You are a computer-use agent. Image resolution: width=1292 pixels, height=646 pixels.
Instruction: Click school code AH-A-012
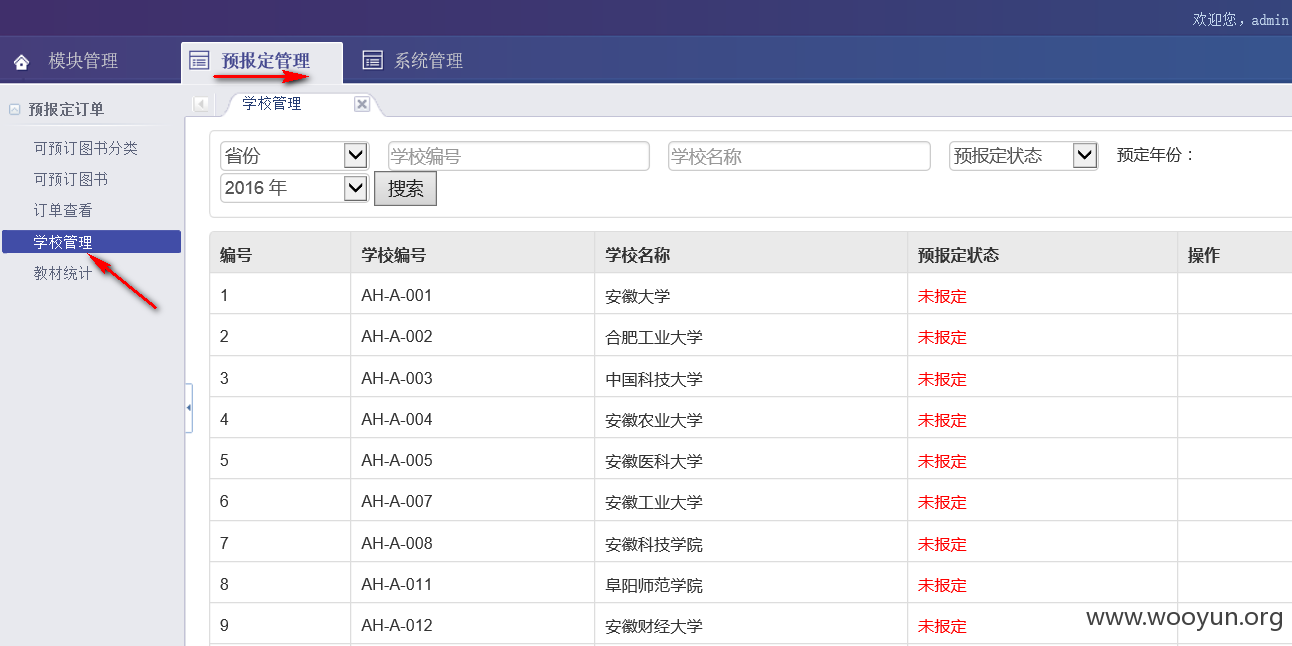(x=397, y=625)
